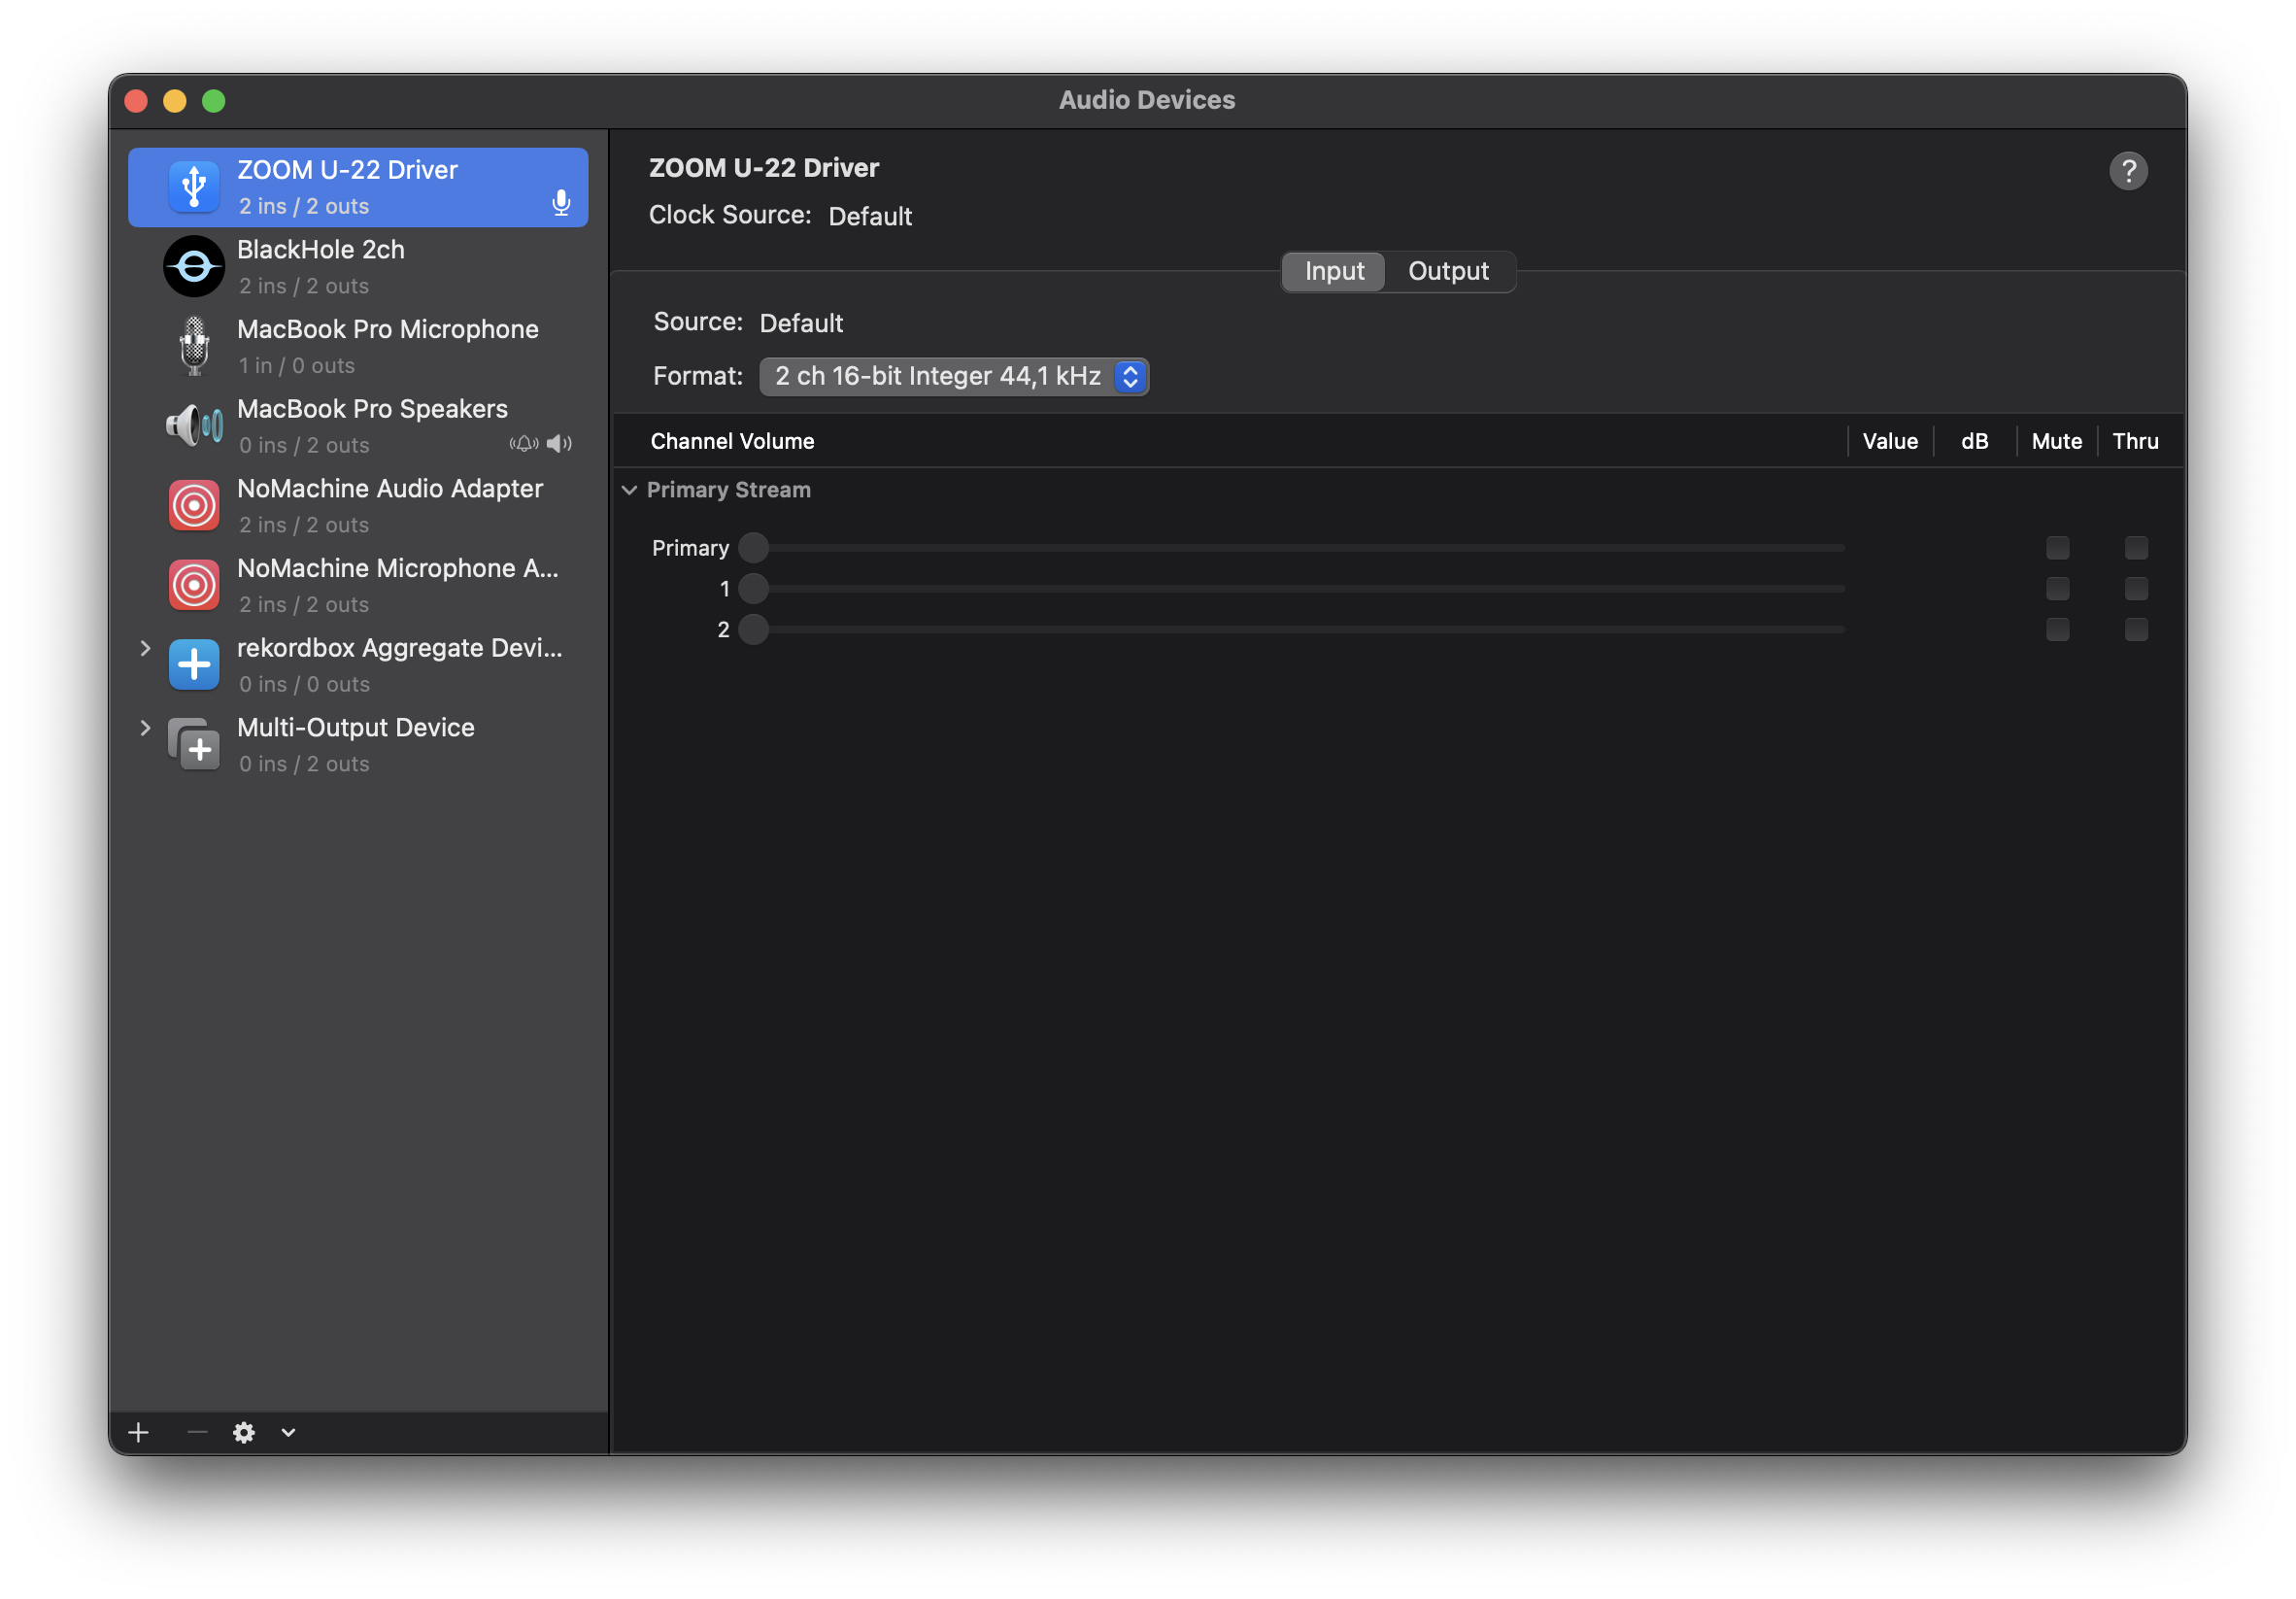Viewport: 2296px width, 1599px height.
Task: Click the Multi-Output Device icon
Action: point(194,745)
